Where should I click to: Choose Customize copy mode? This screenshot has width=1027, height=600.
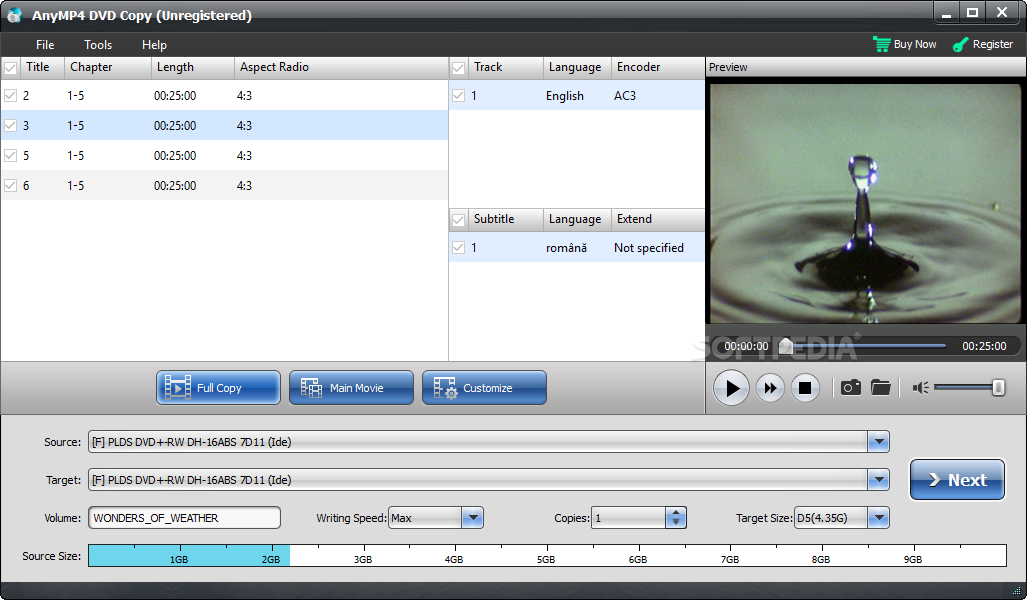tap(484, 388)
